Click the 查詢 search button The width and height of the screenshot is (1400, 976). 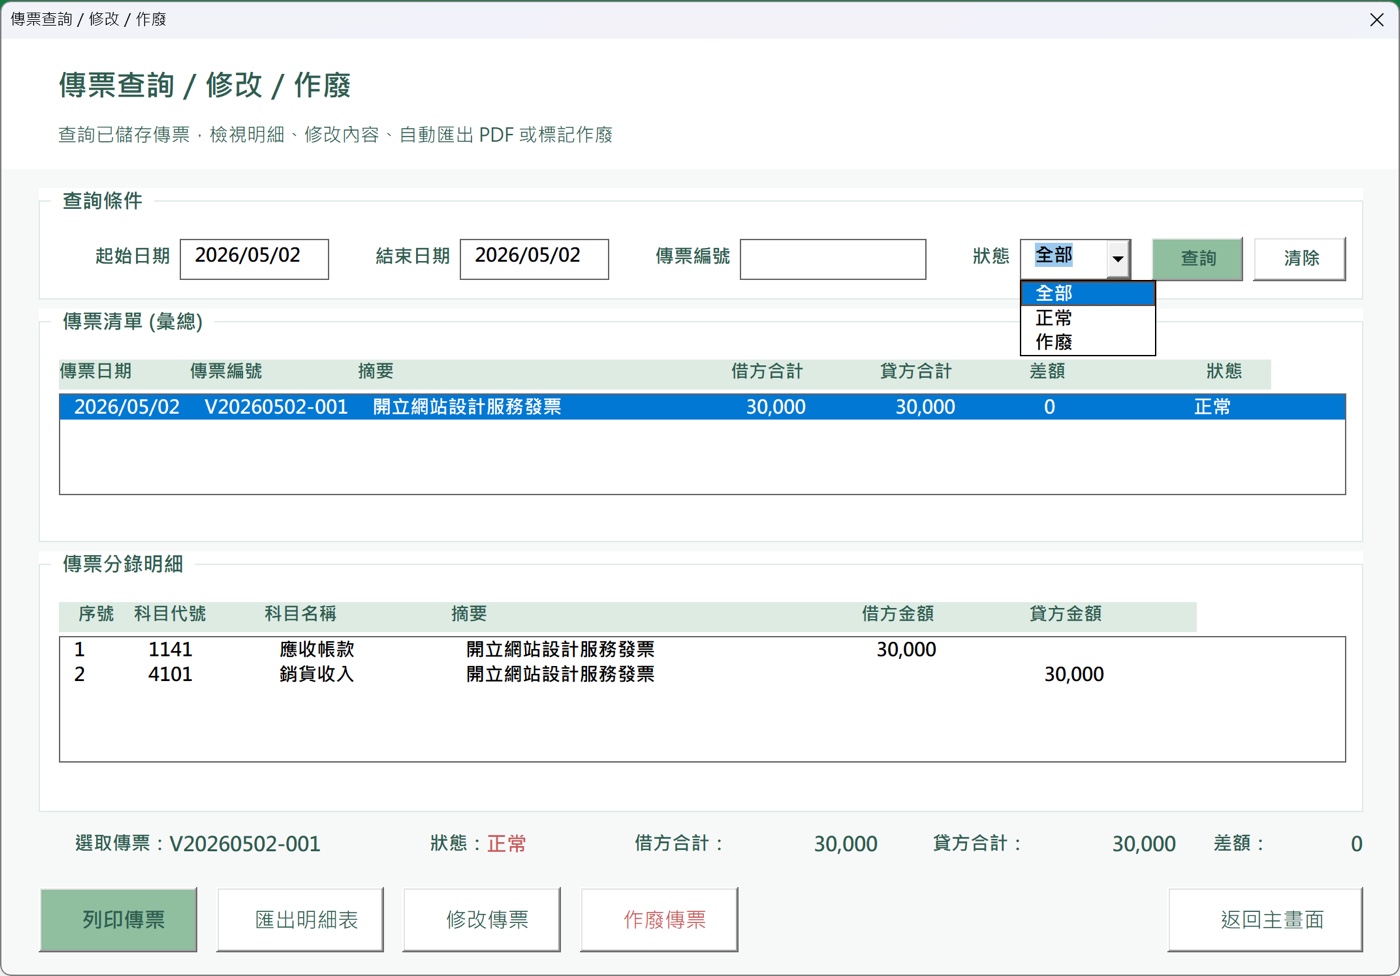[x=1197, y=258]
